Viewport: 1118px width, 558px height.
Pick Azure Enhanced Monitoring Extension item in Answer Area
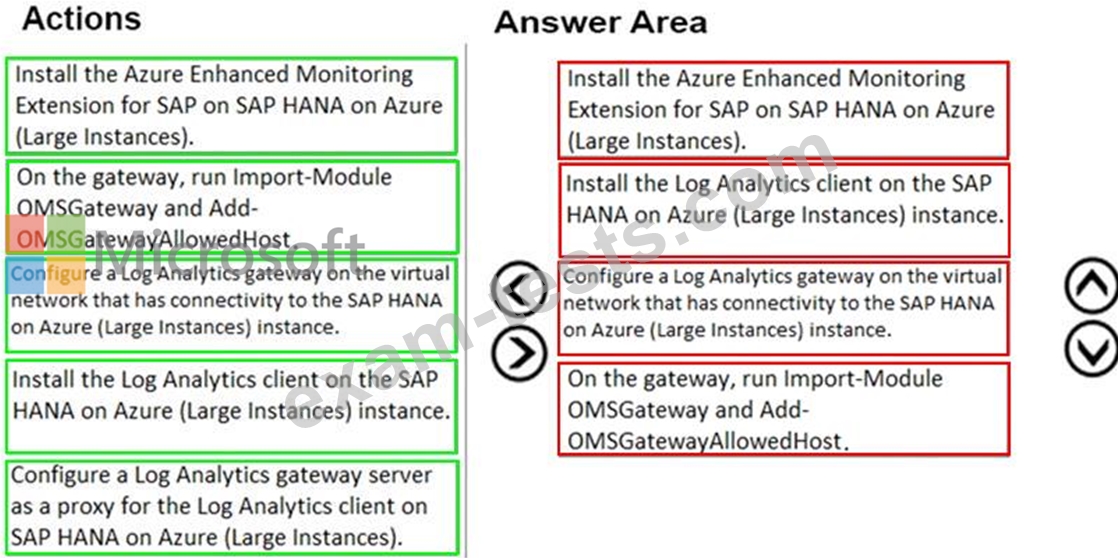tap(783, 109)
